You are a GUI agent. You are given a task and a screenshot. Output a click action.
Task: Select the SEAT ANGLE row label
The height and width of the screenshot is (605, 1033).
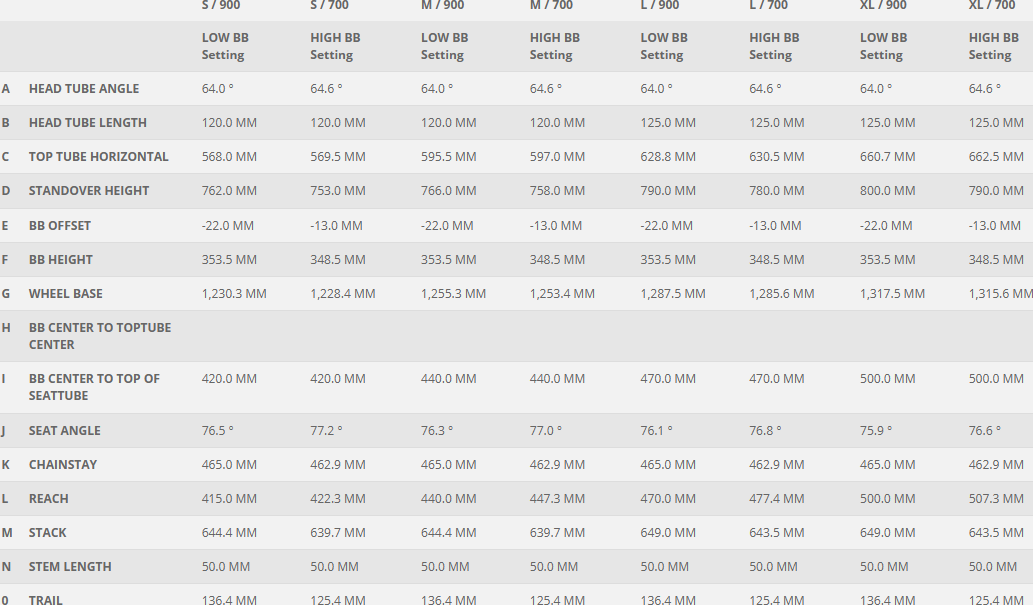(x=65, y=431)
